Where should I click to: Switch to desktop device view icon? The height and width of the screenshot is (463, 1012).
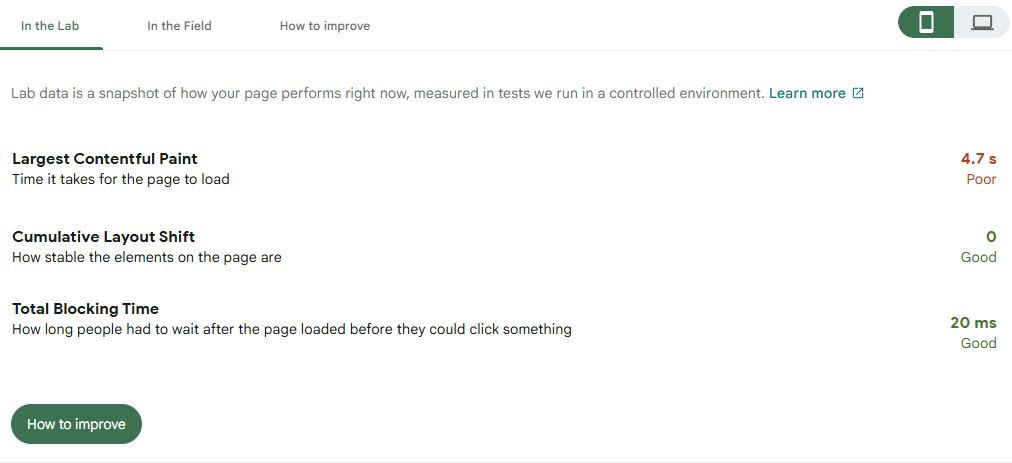point(982,23)
